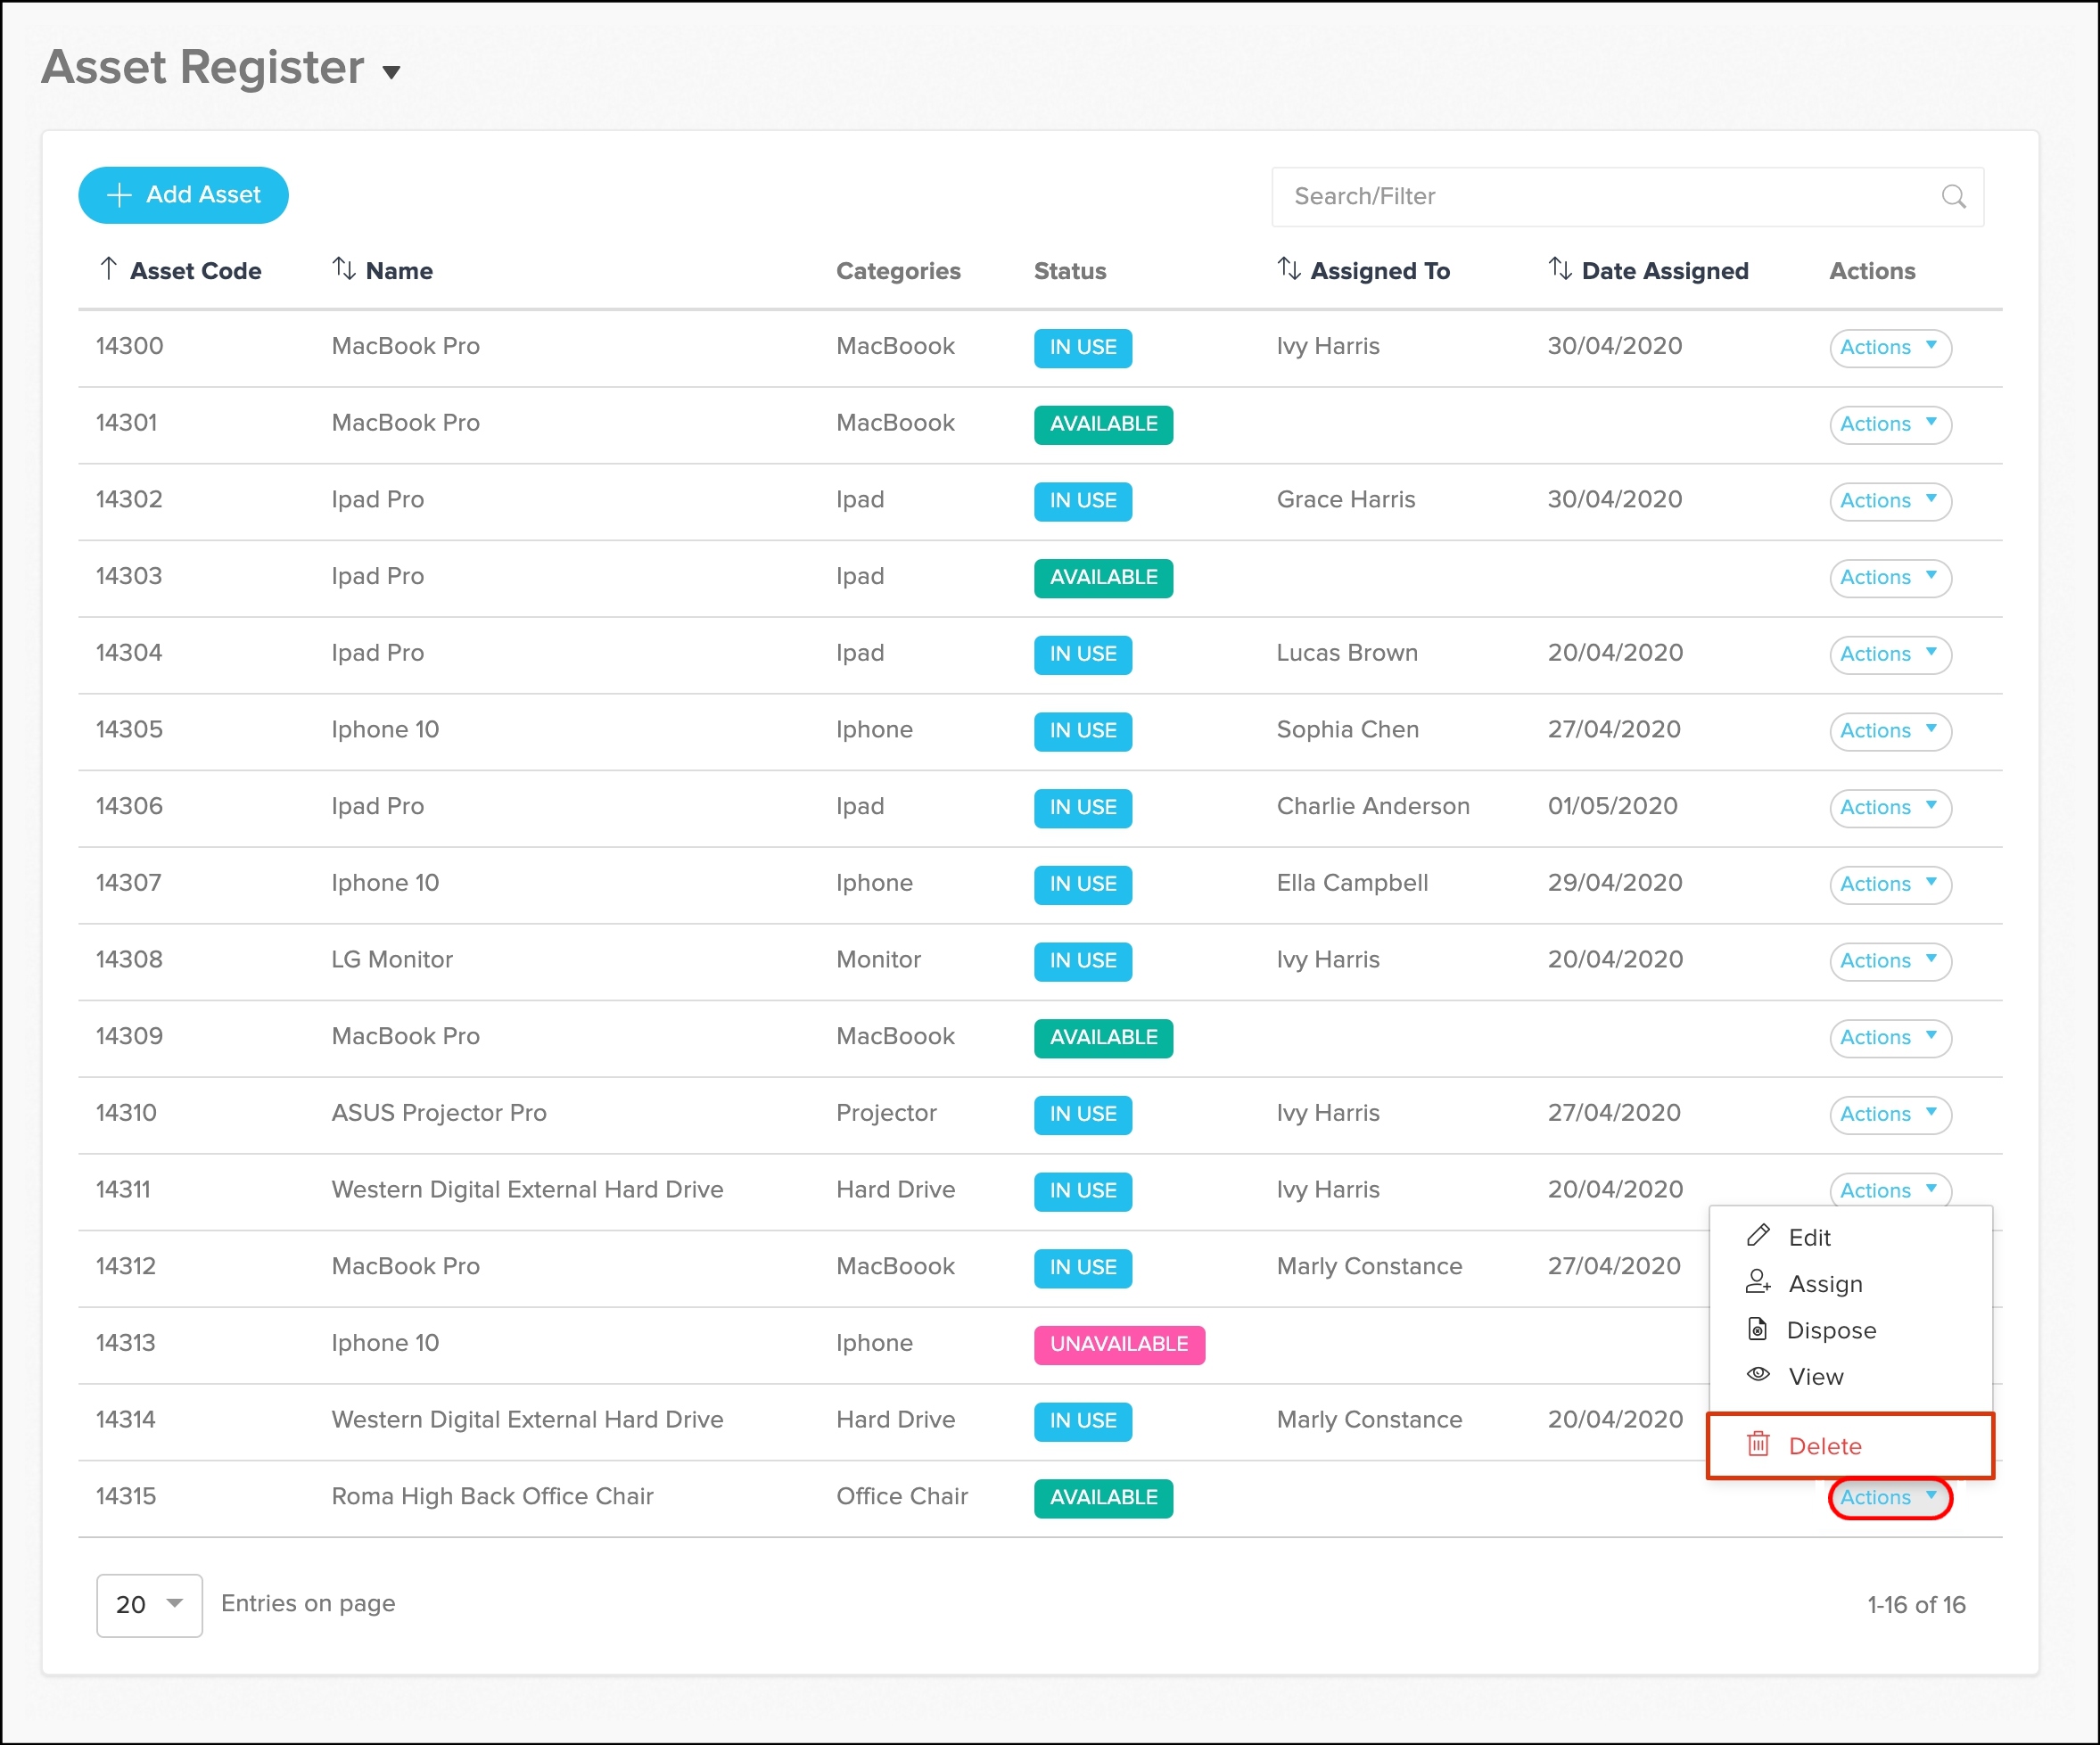Open Actions dropdown for asset 14308
Image resolution: width=2100 pixels, height=1745 pixels.
(1889, 960)
